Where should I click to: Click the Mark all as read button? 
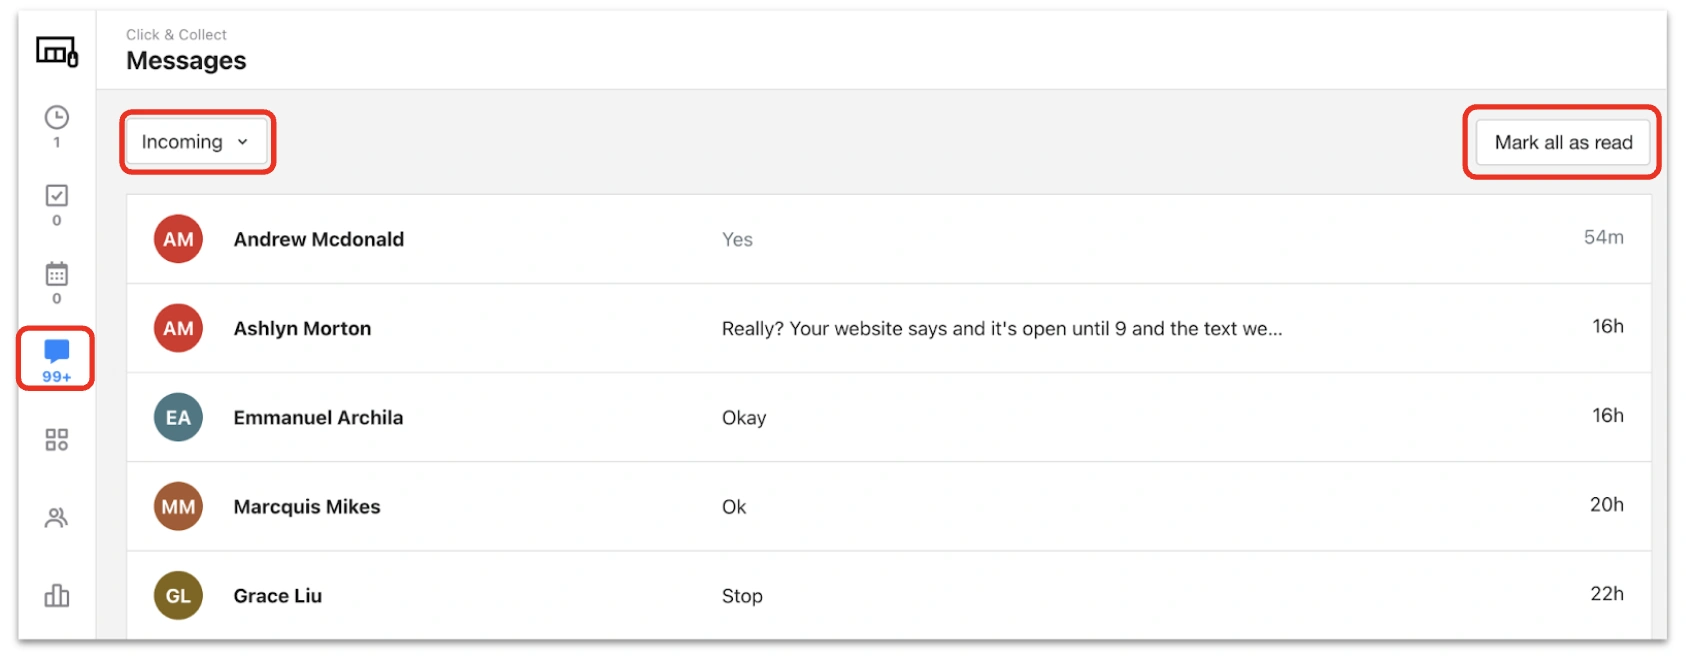click(x=1563, y=143)
